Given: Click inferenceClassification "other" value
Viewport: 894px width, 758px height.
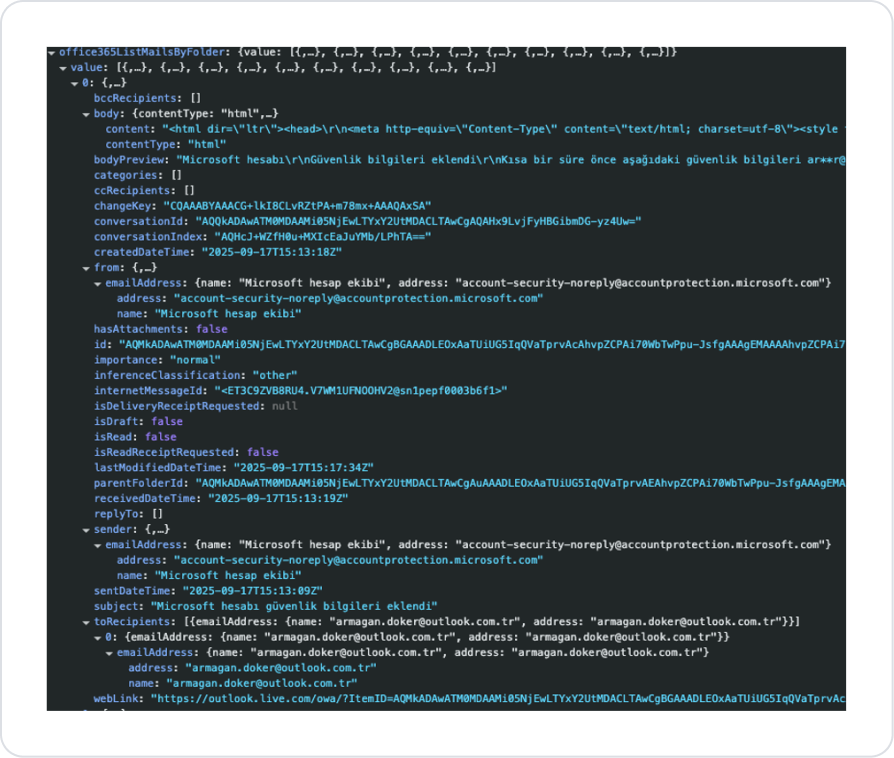Looking at the screenshot, I should pyautogui.click(x=275, y=375).
